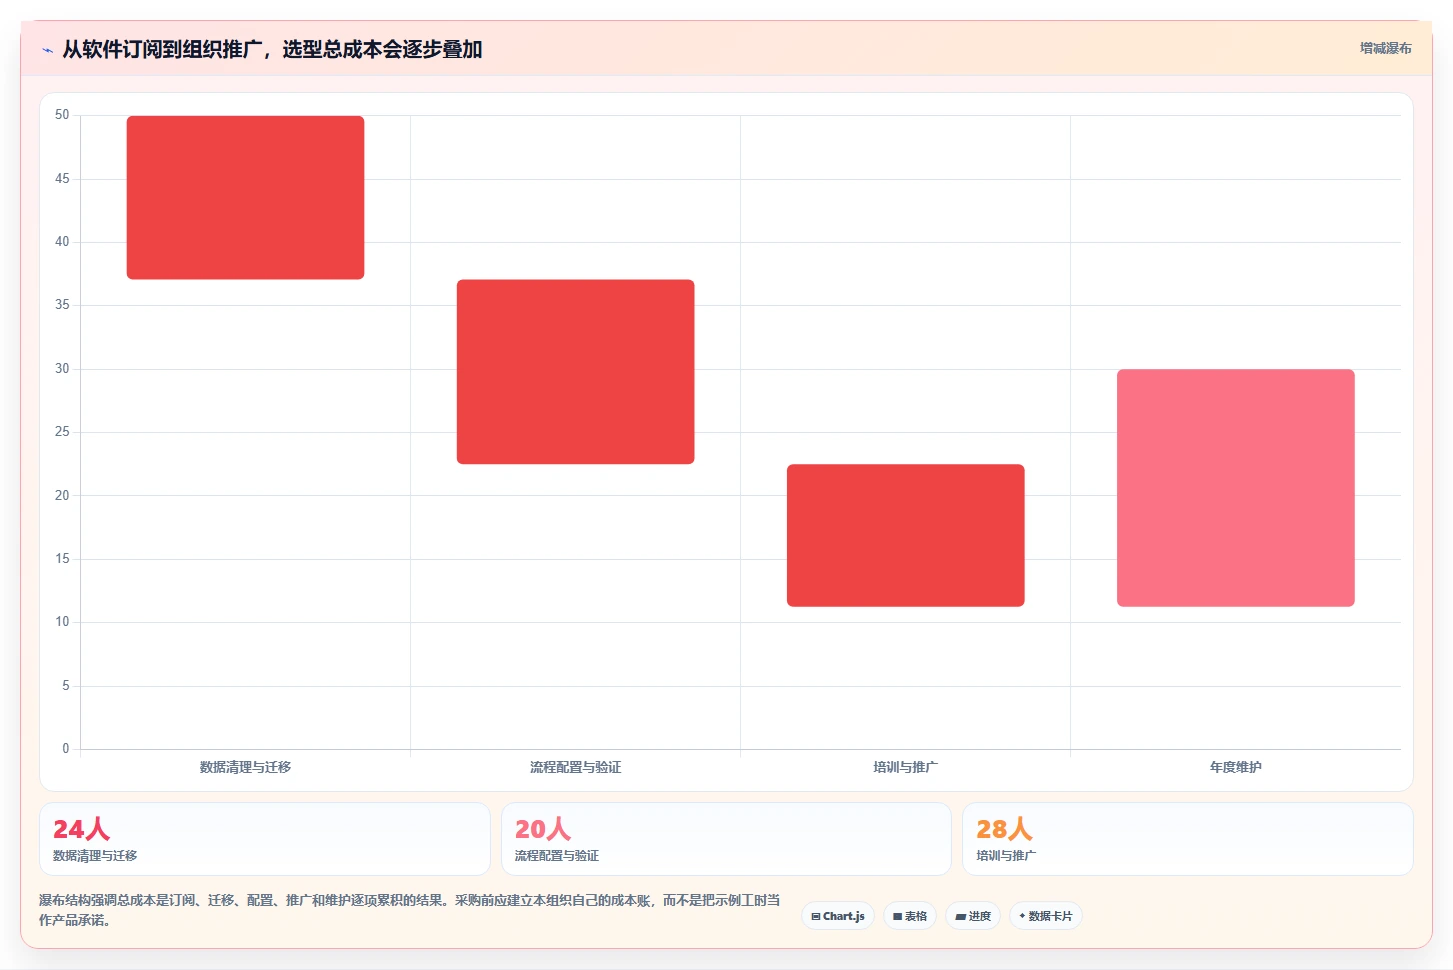Click the red bar for 培训与推广

pyautogui.click(x=905, y=535)
